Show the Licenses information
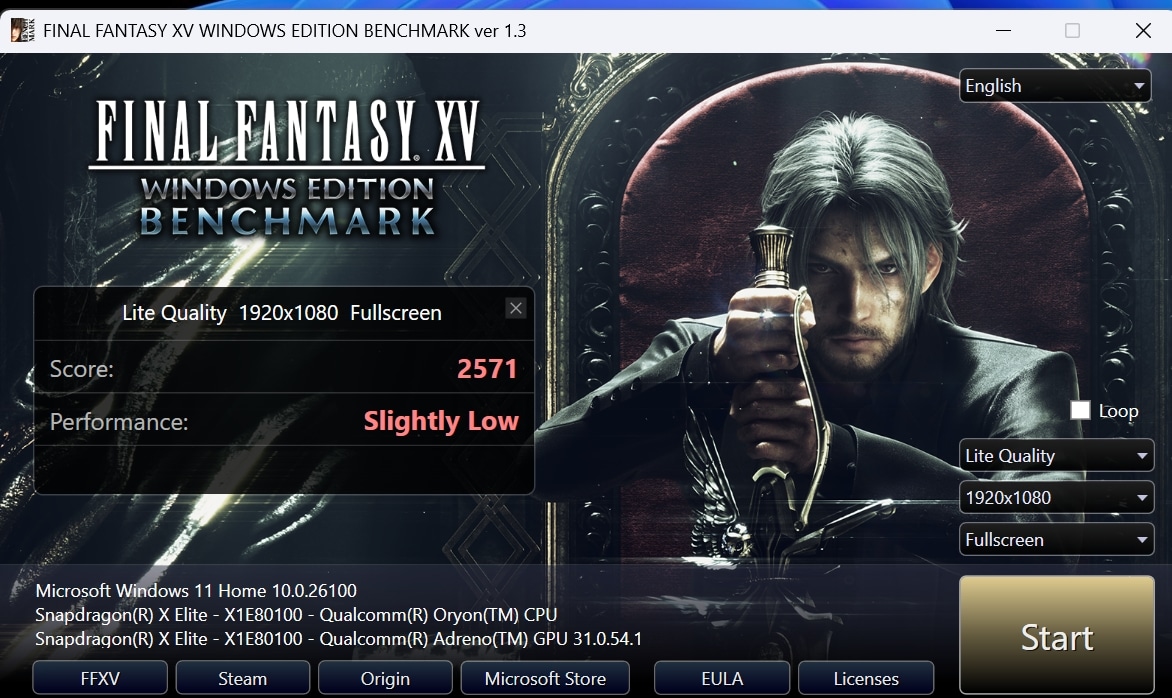The image size is (1172, 698). (866, 678)
